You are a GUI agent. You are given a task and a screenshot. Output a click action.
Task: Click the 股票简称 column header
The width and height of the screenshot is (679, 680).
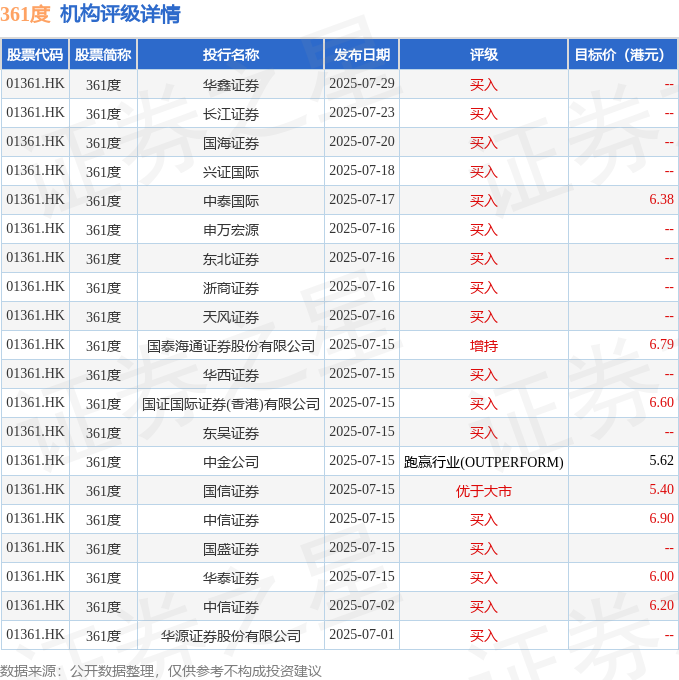point(103,55)
